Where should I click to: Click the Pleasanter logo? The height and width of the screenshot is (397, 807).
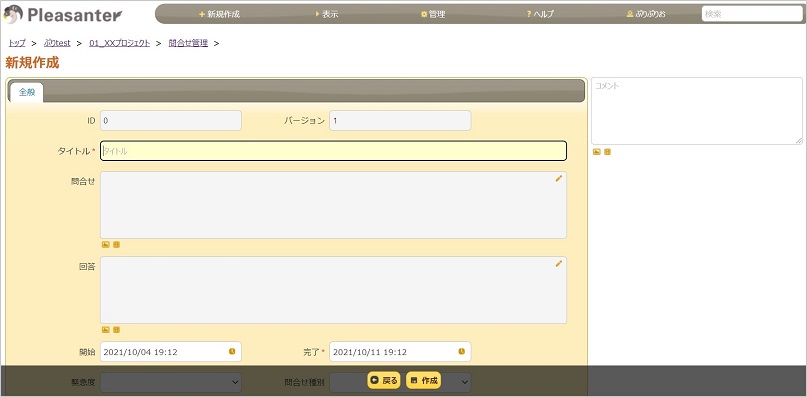point(63,15)
